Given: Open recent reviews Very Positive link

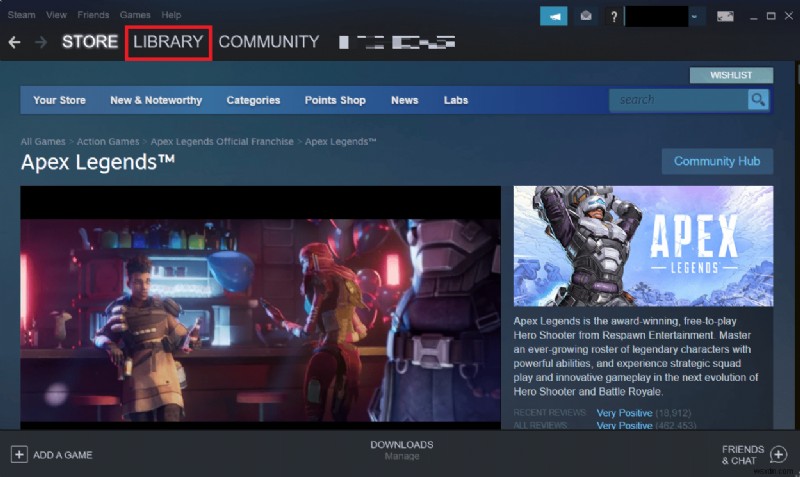Looking at the screenshot, I should 624,413.
